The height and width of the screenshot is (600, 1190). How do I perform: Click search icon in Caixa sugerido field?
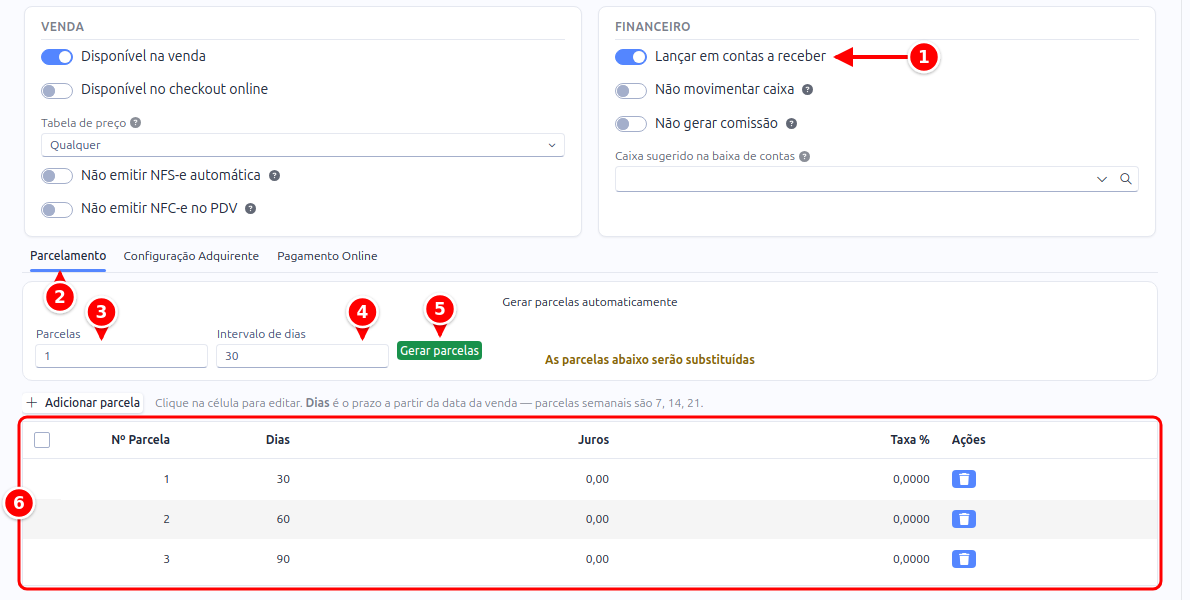1125,179
